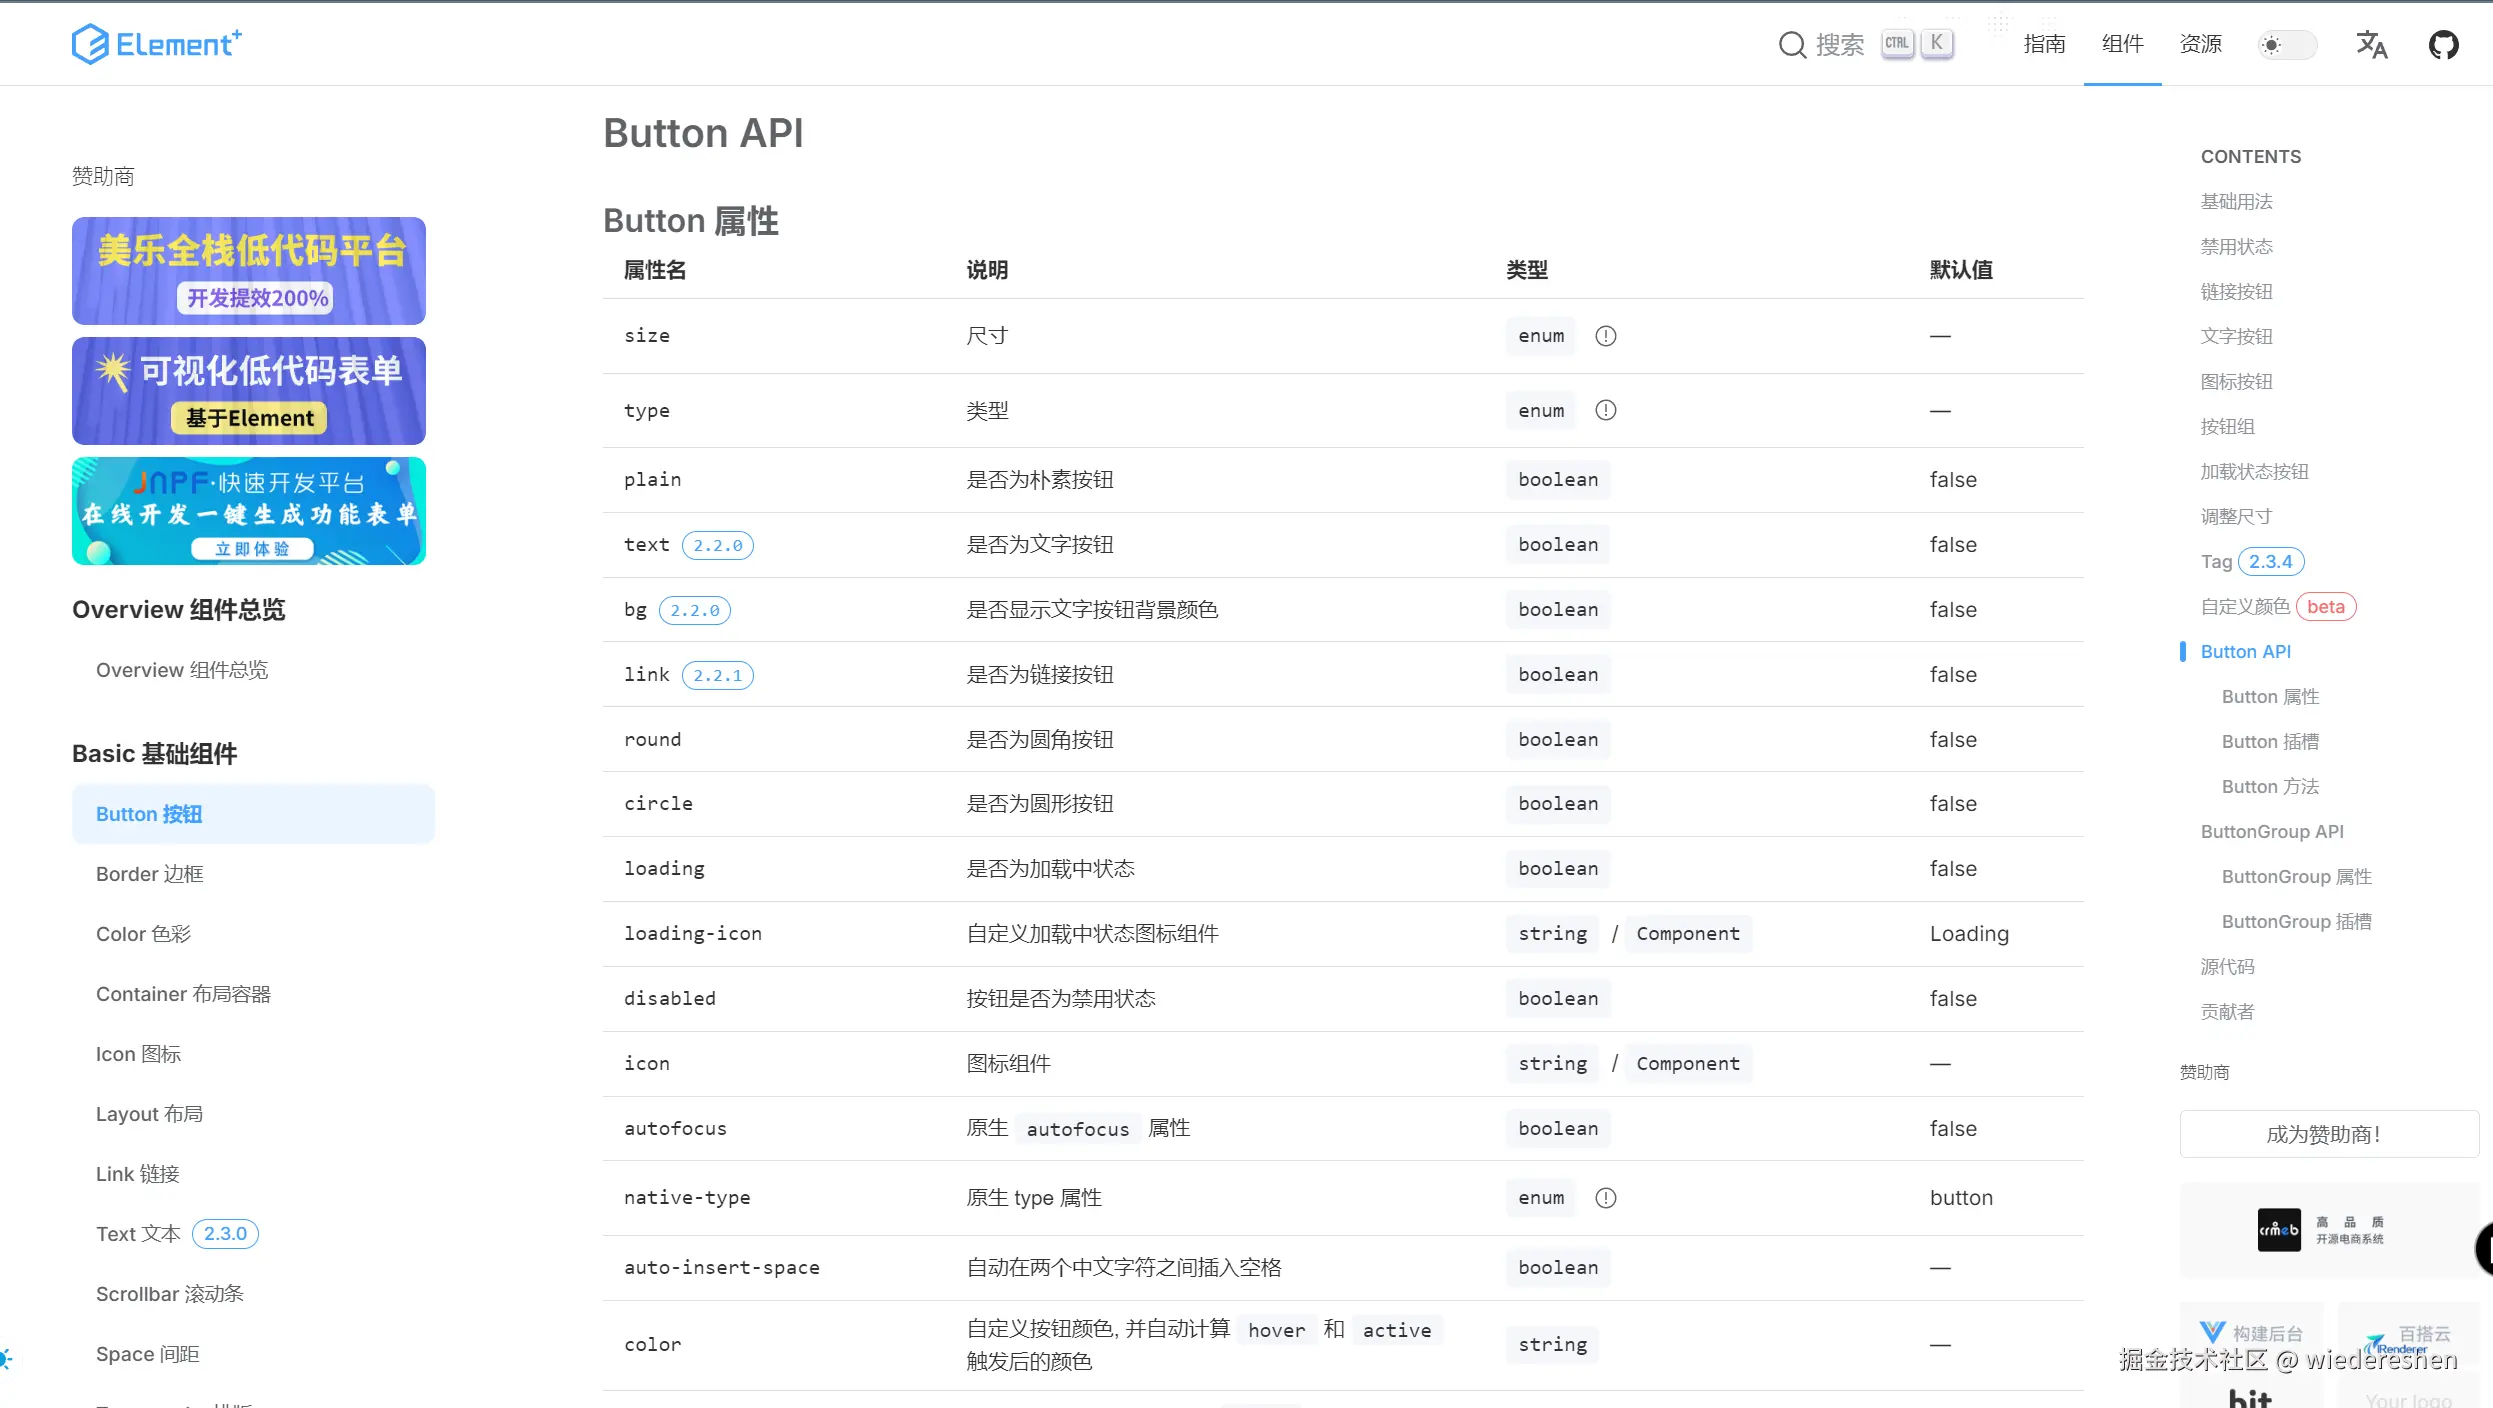
Task: Toggle the dark mode theme switch
Action: pyautogui.click(x=2287, y=45)
